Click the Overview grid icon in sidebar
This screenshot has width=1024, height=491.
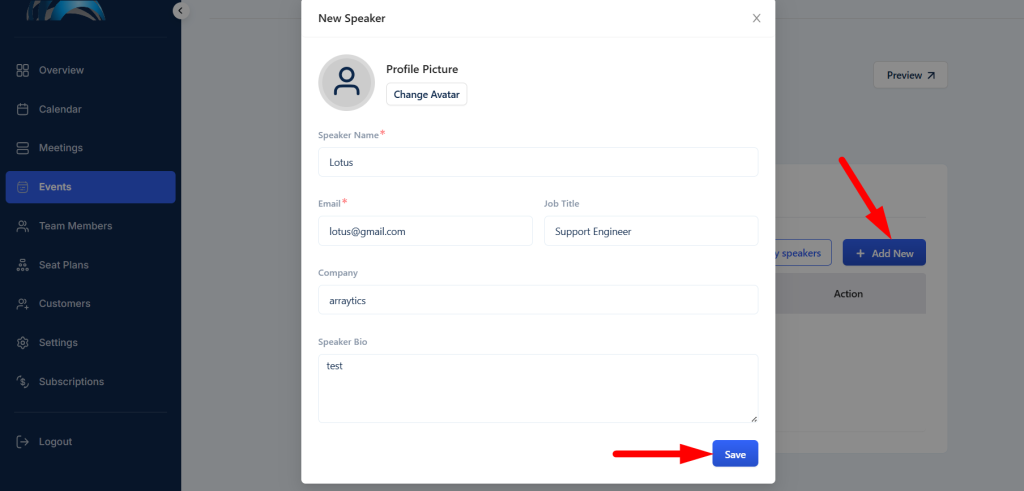(x=23, y=71)
